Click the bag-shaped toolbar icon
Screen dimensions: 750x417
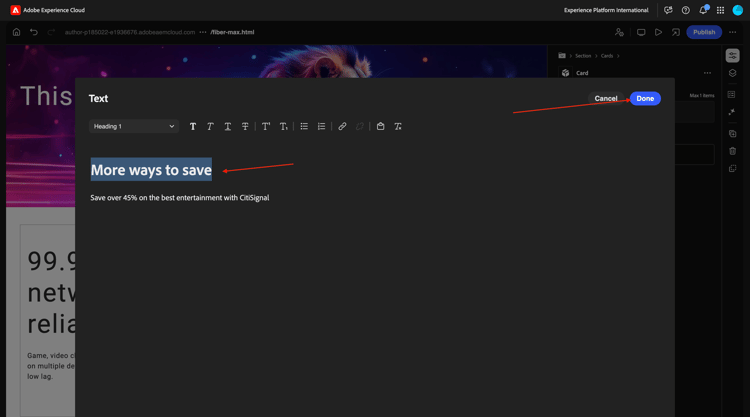pyautogui.click(x=380, y=126)
